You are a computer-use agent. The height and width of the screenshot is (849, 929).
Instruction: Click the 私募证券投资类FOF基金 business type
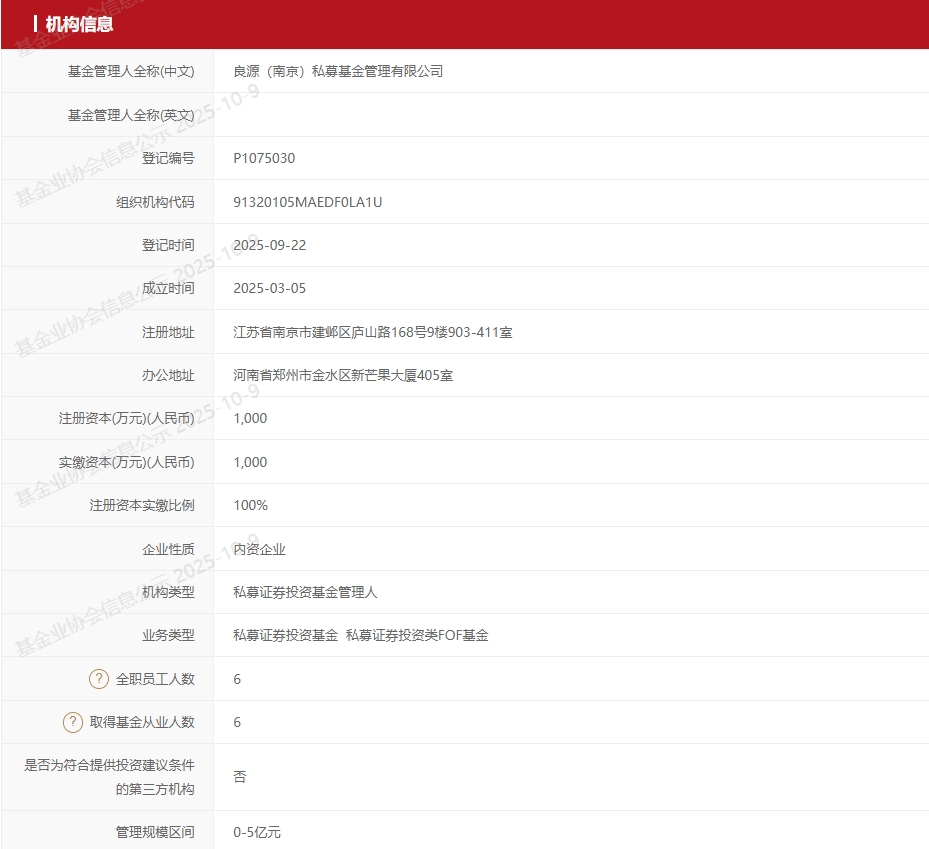pos(417,635)
